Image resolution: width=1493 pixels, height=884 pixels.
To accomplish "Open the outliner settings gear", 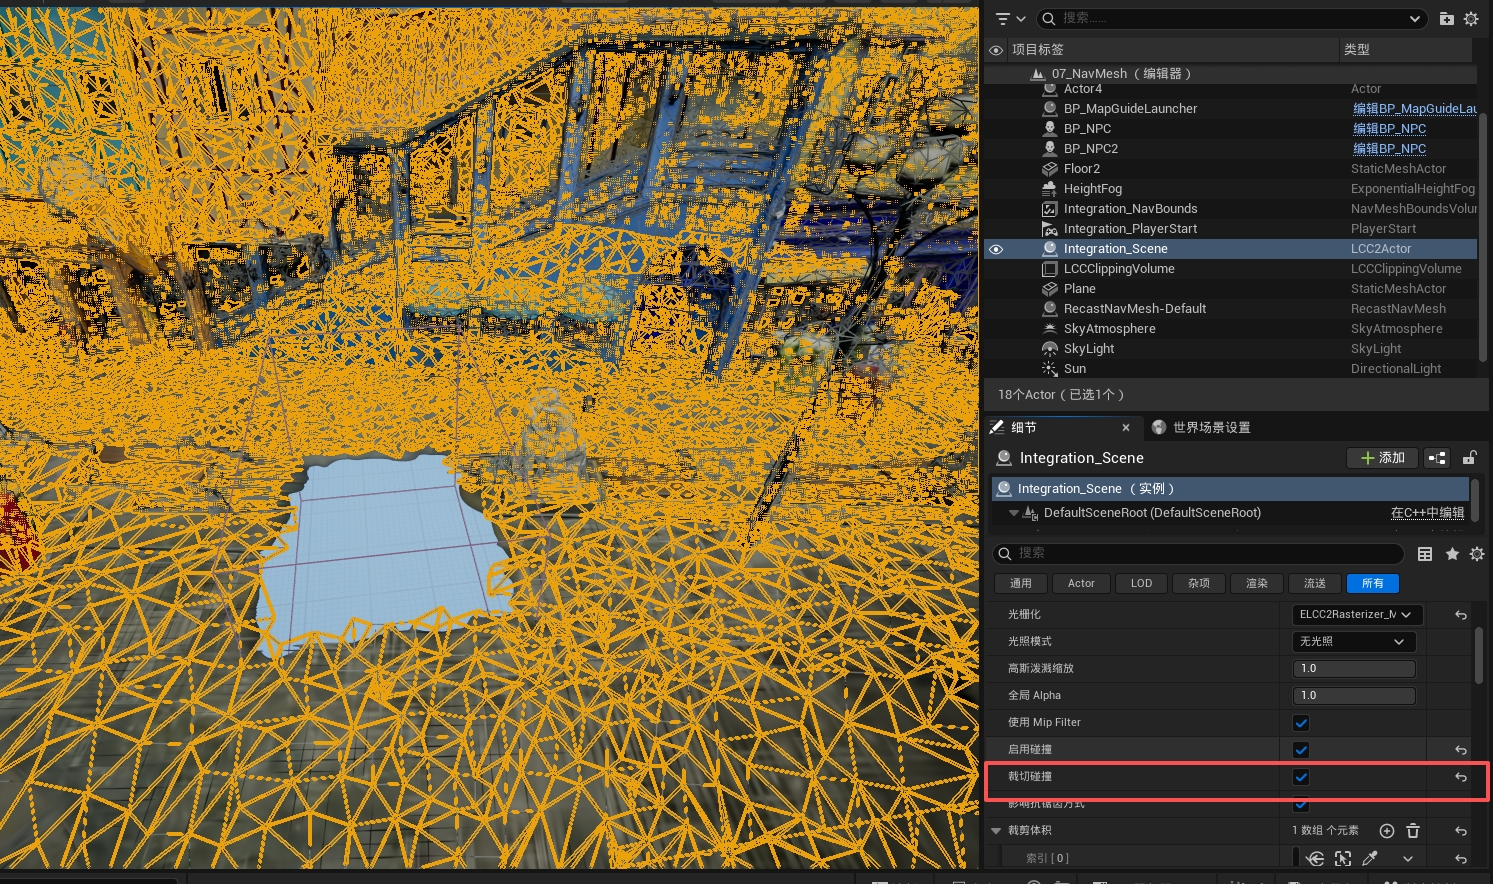I will click(x=1471, y=18).
